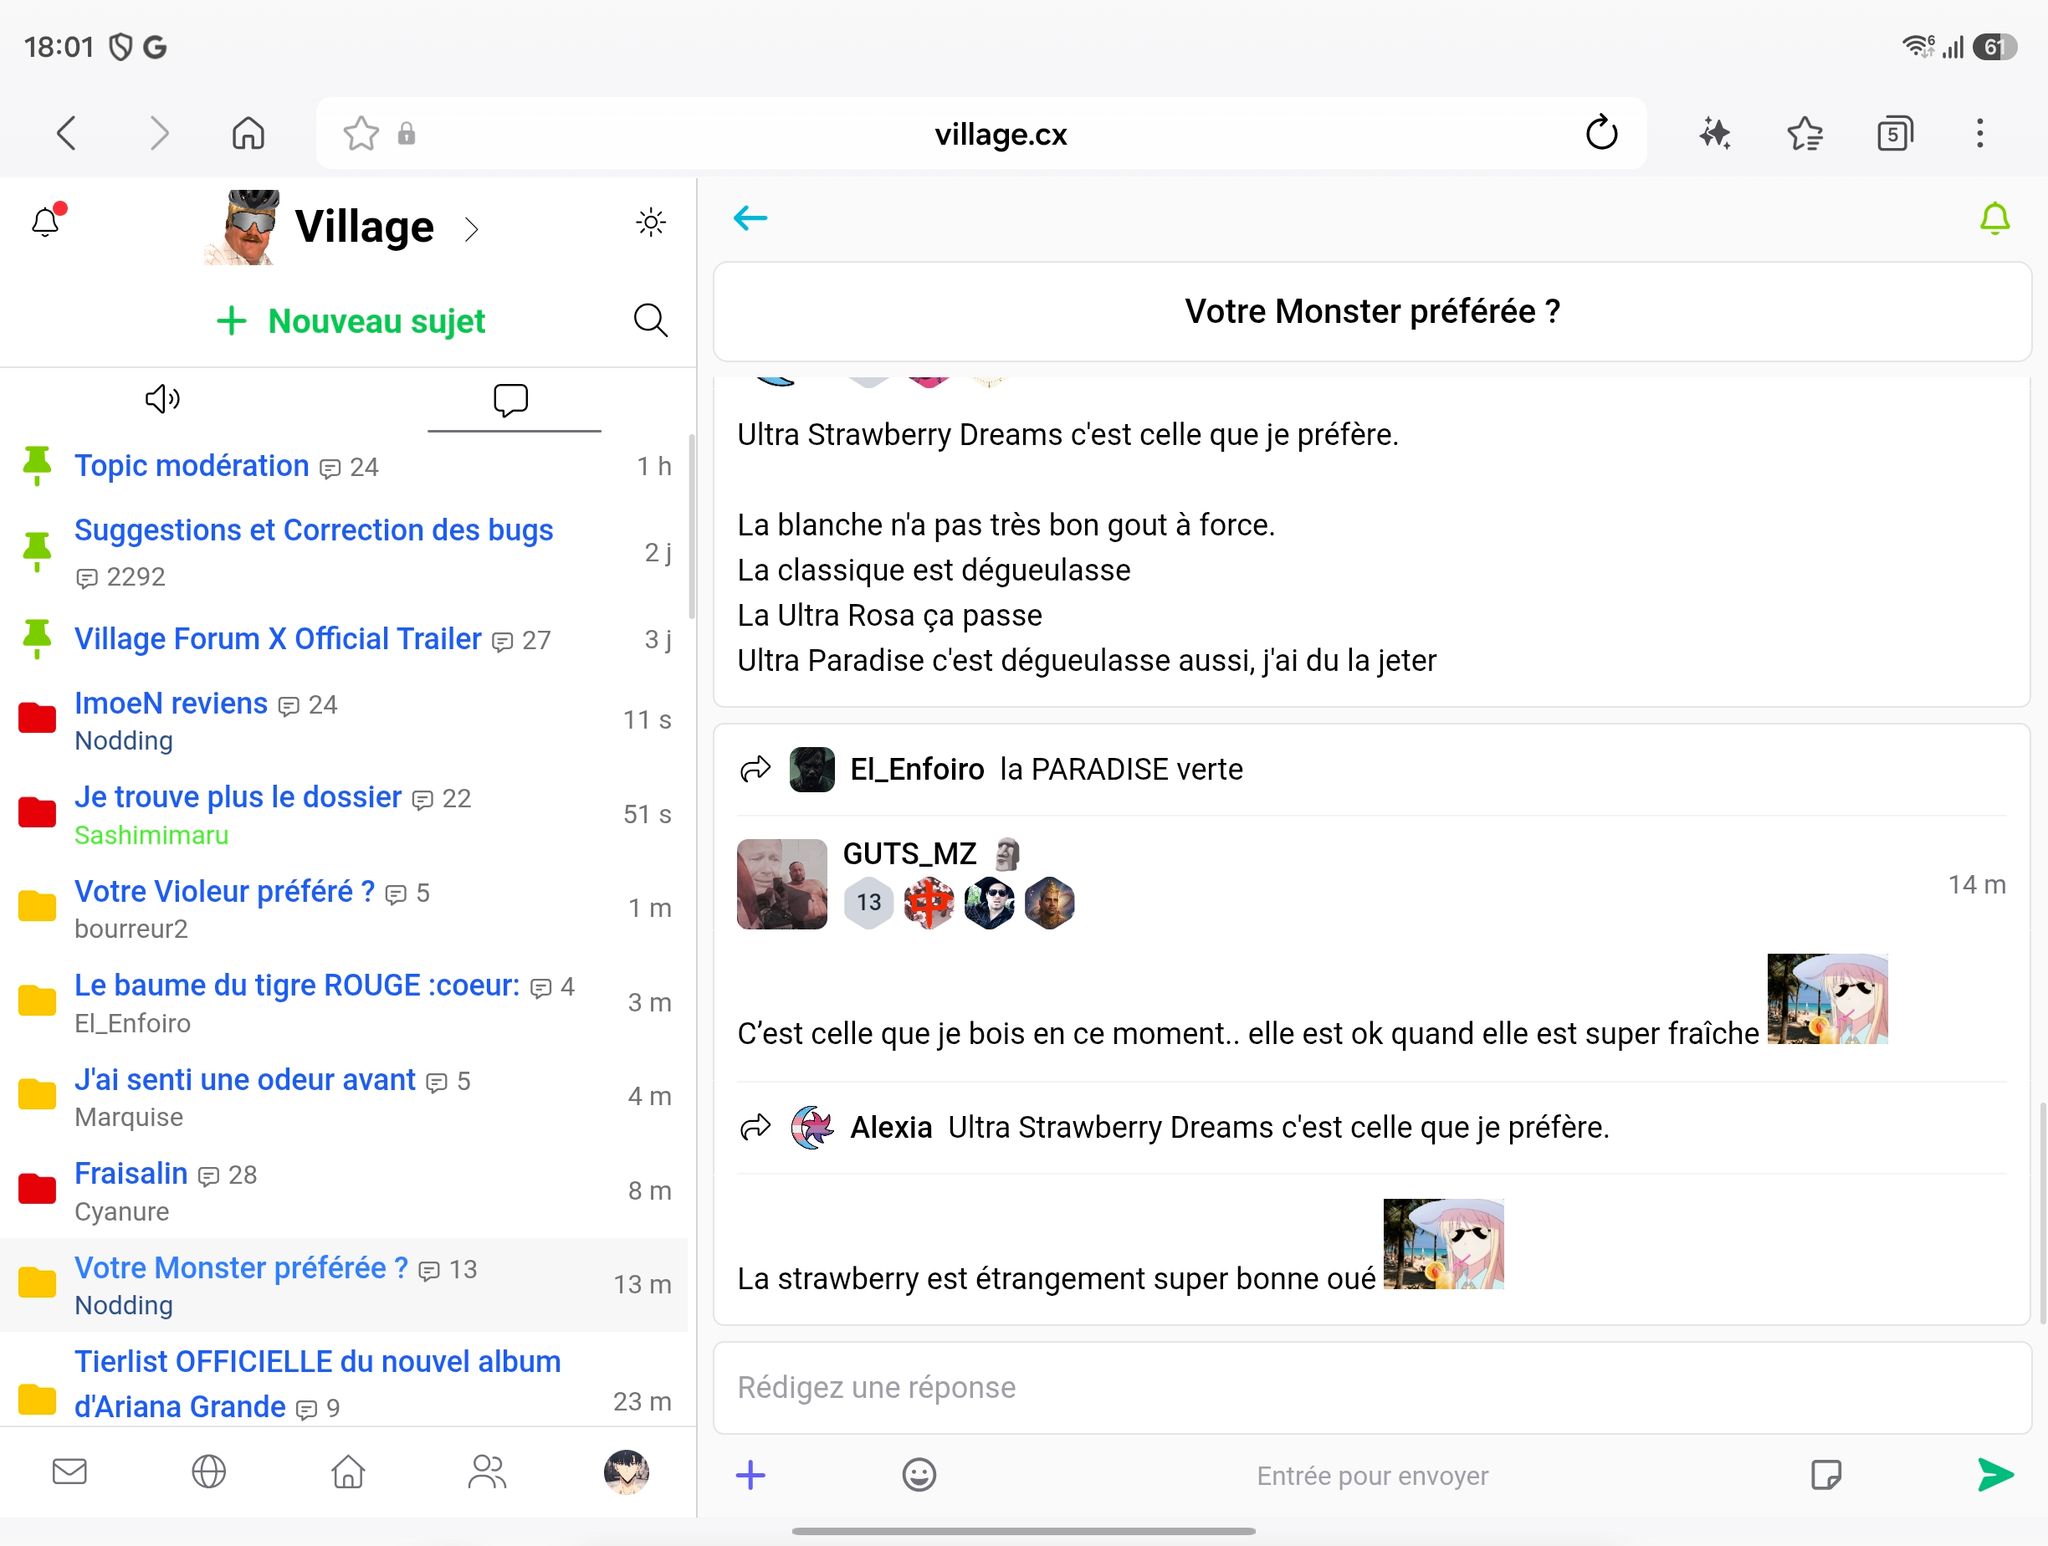This screenshot has width=2048, height=1546.
Task: Open Votre Violeur préféré topic
Action: coord(225,891)
